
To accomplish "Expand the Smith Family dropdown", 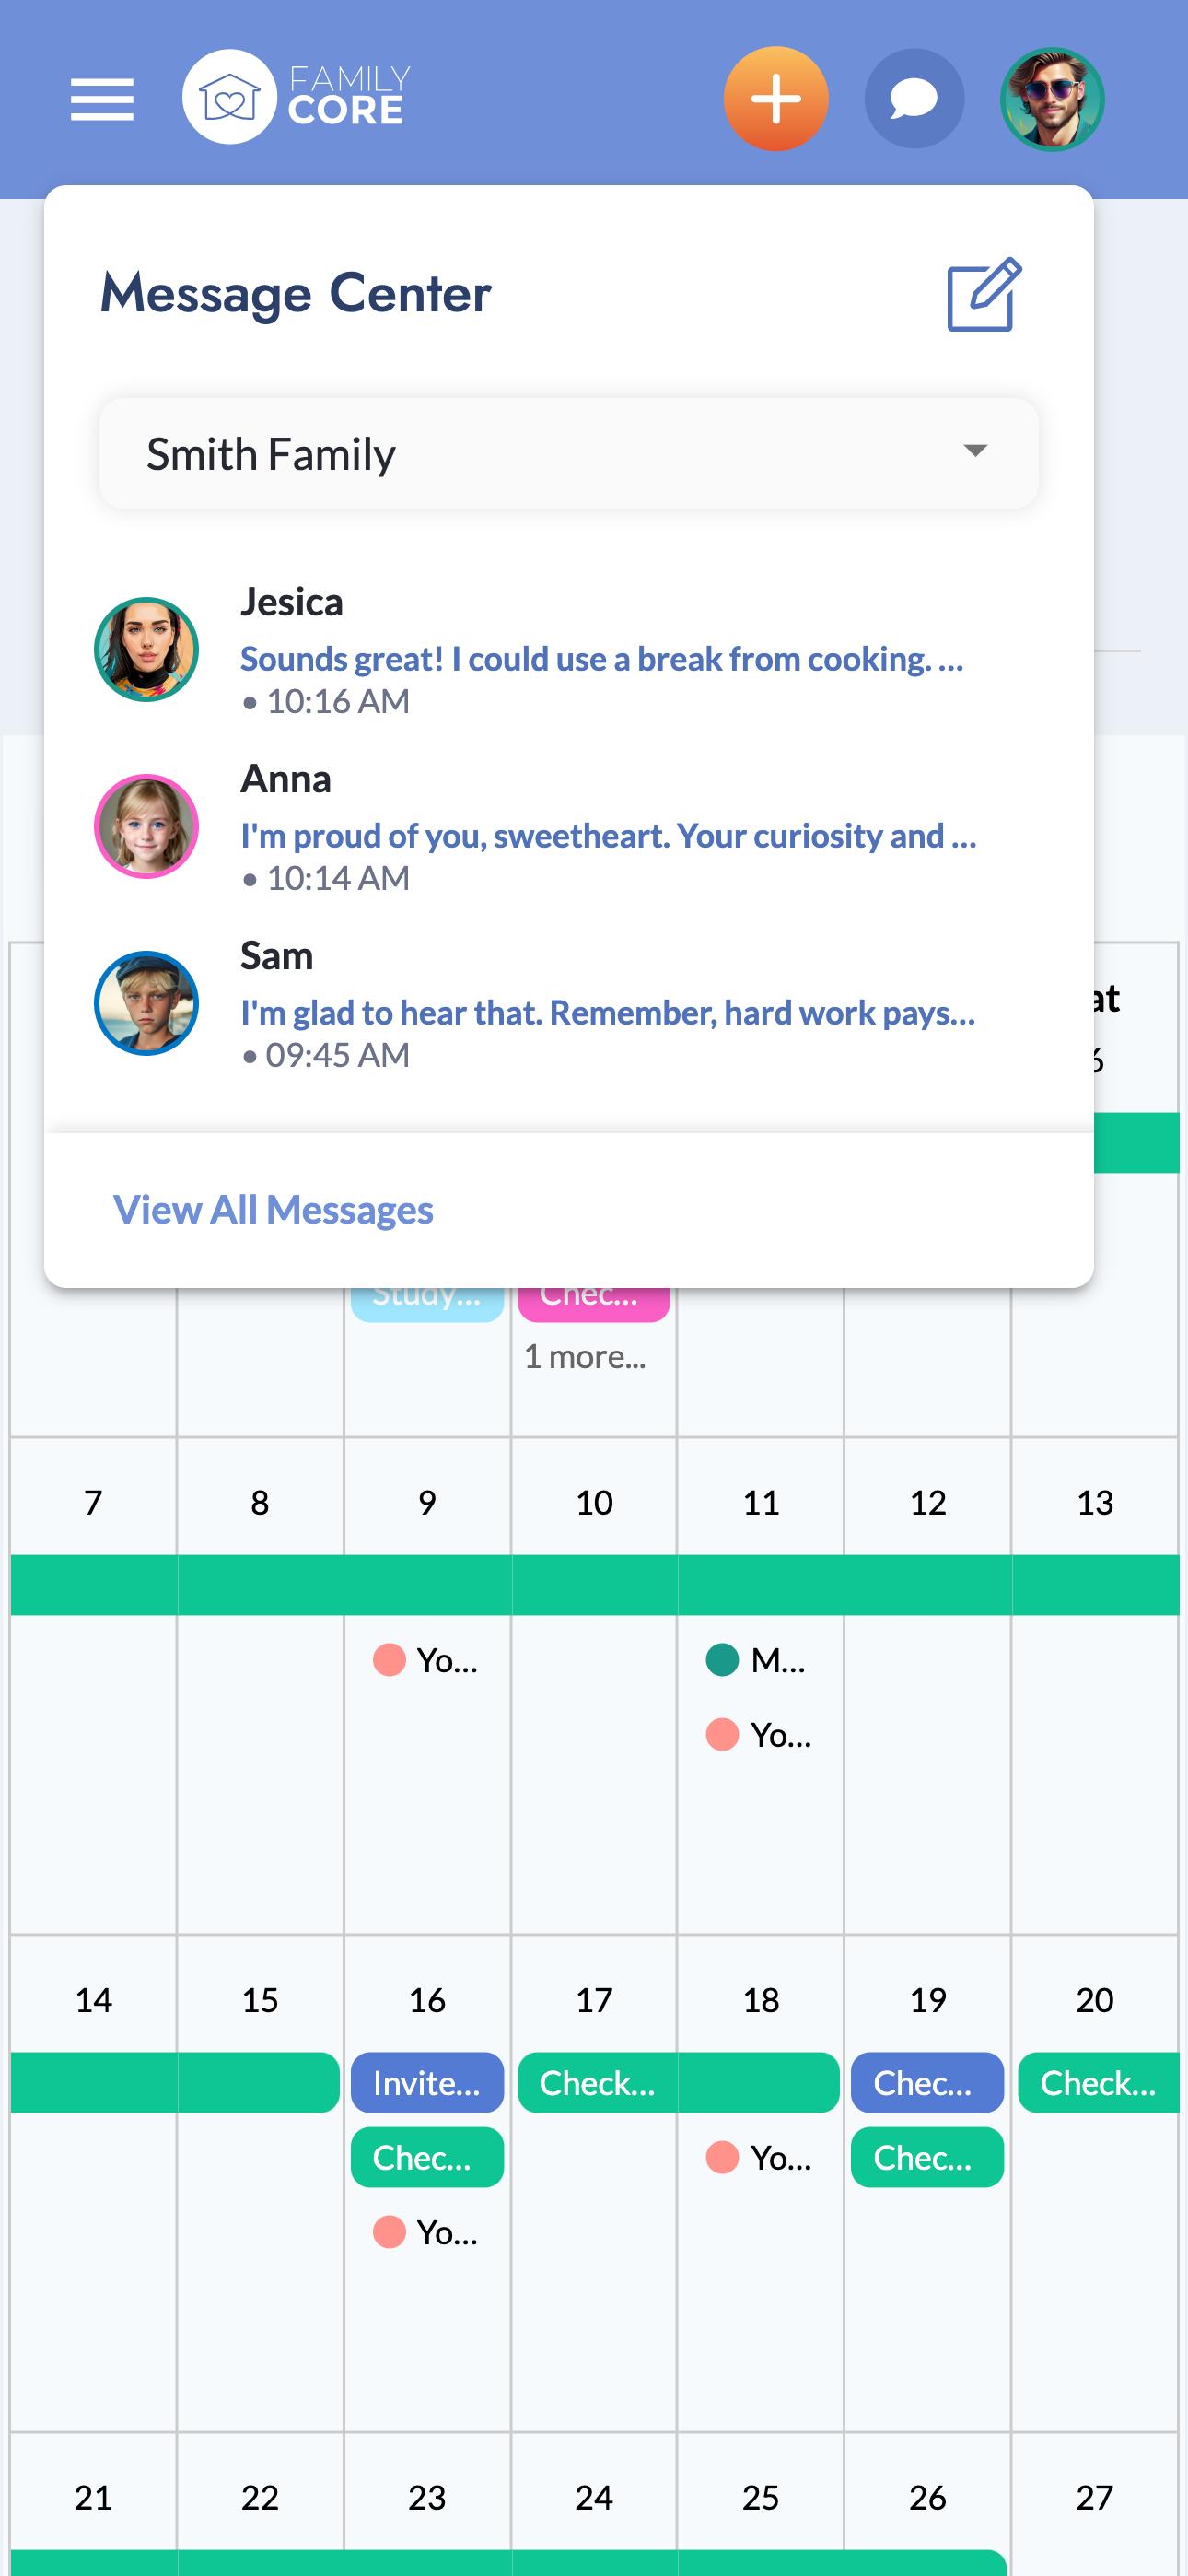I will [x=569, y=453].
